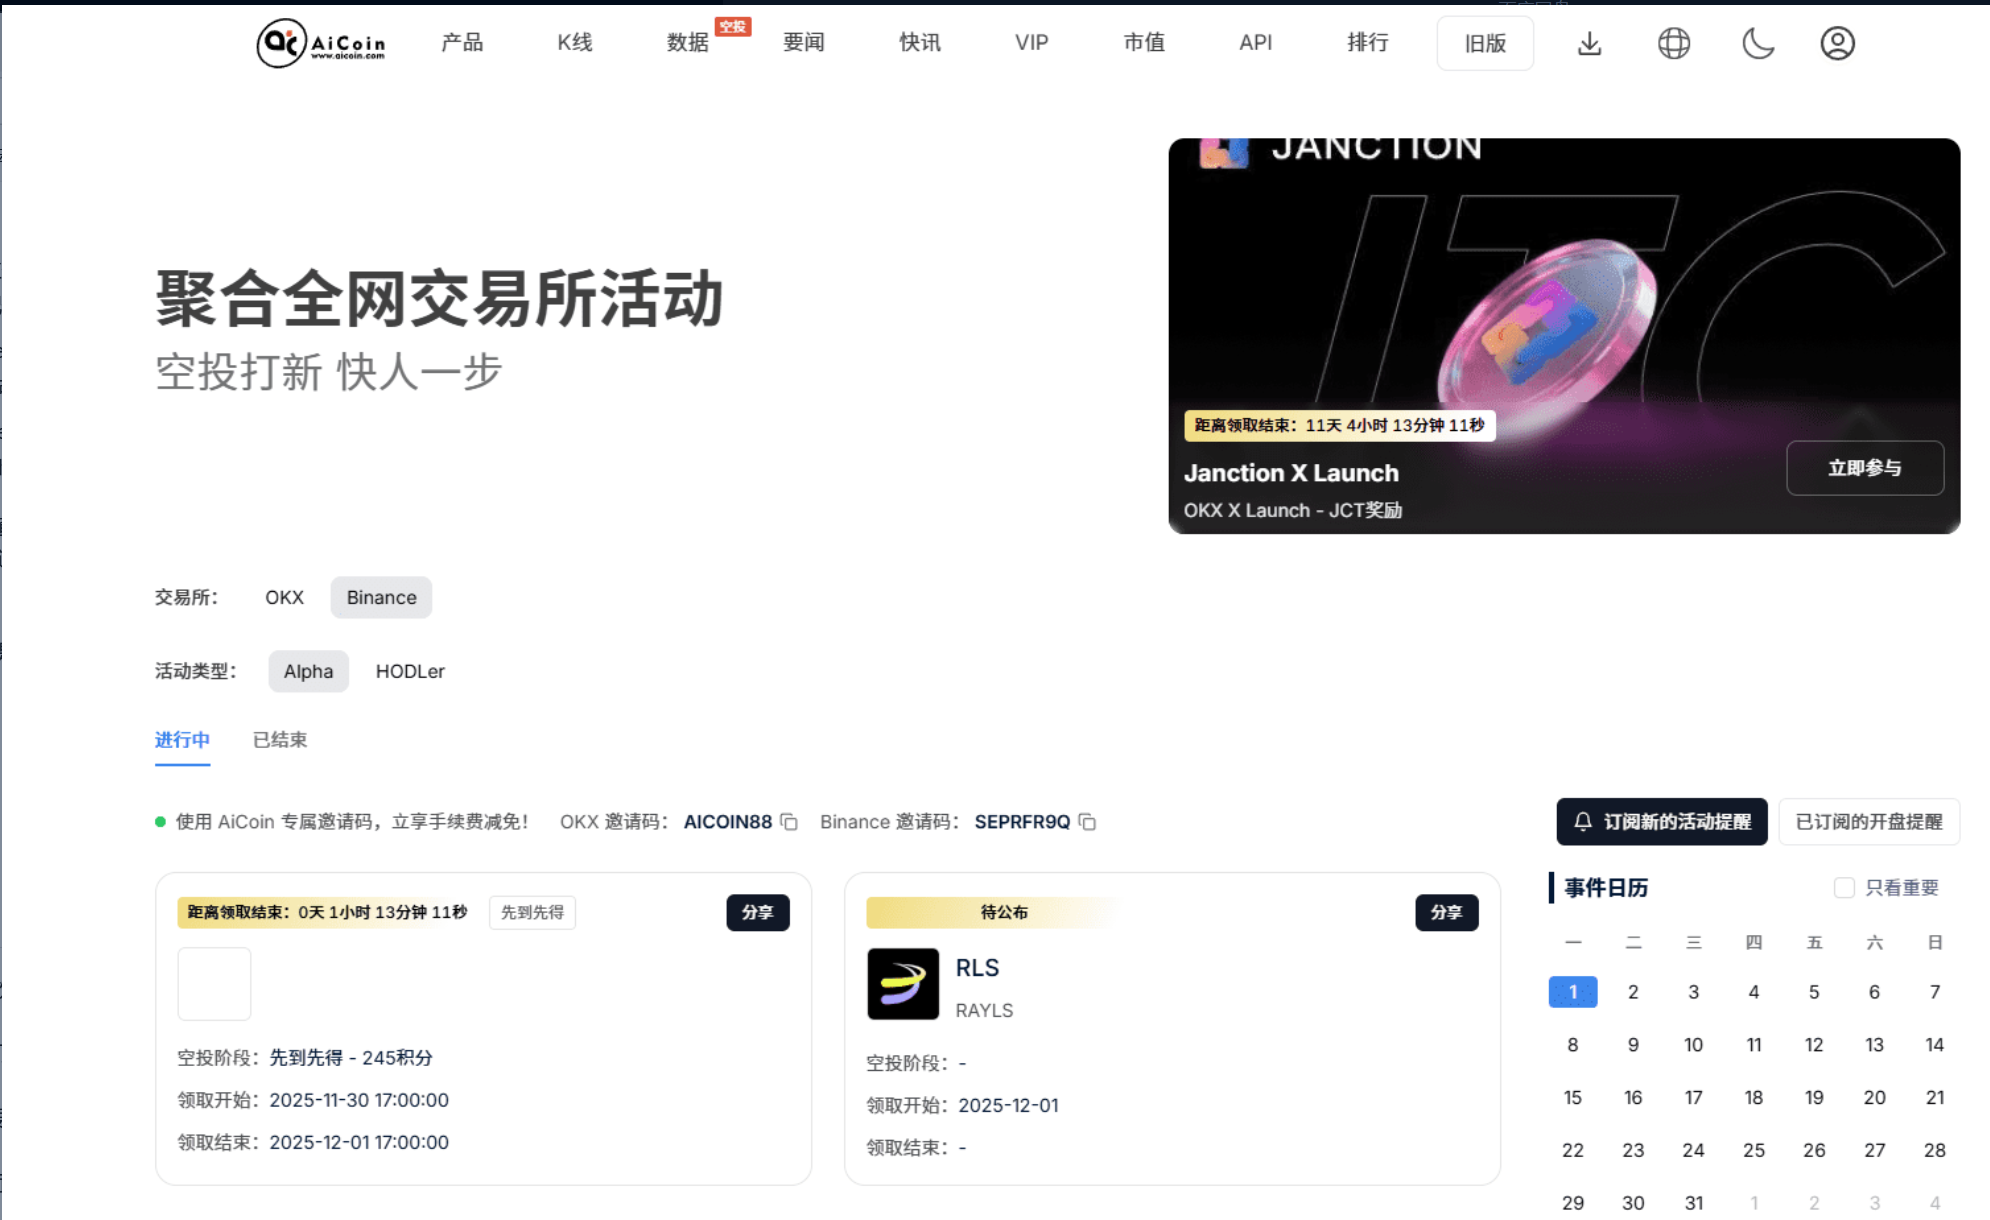Image resolution: width=1990 pixels, height=1220 pixels.
Task: Open the 数据 menu
Action: 687,43
